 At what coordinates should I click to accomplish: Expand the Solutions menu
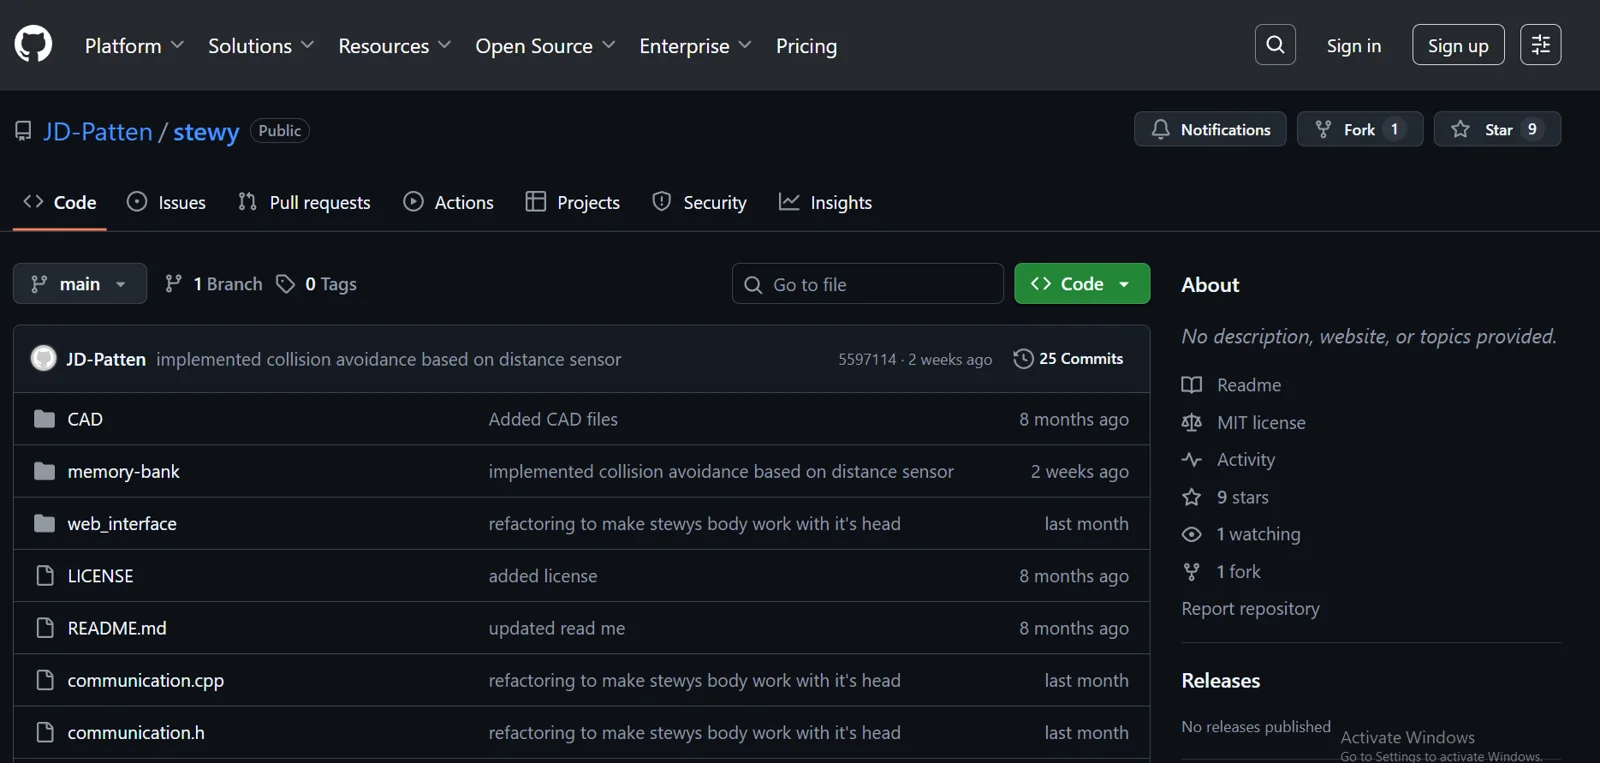(261, 46)
